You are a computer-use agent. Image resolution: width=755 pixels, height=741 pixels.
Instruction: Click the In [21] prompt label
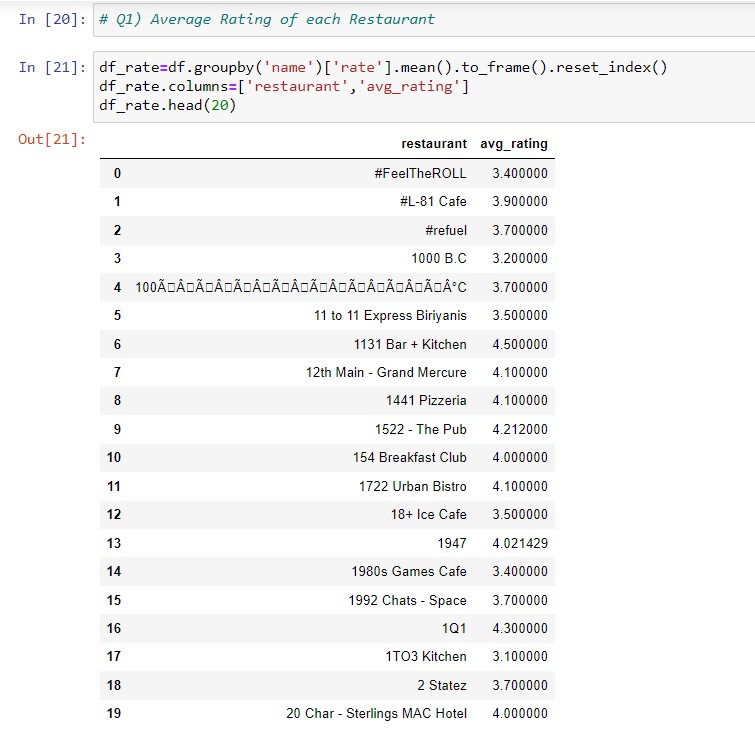(52, 67)
